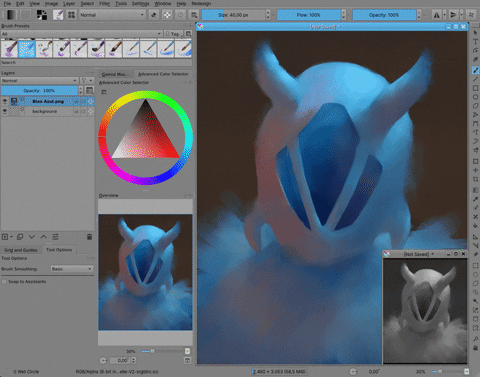Open the pattern chooser in toolbar

coord(26,15)
